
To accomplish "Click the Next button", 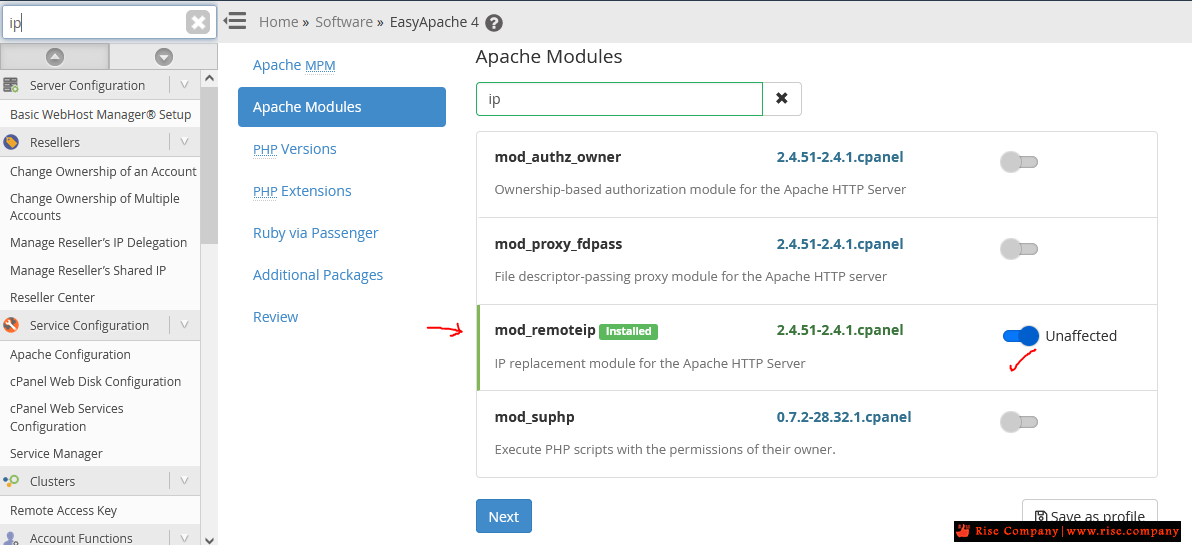I will [503, 516].
